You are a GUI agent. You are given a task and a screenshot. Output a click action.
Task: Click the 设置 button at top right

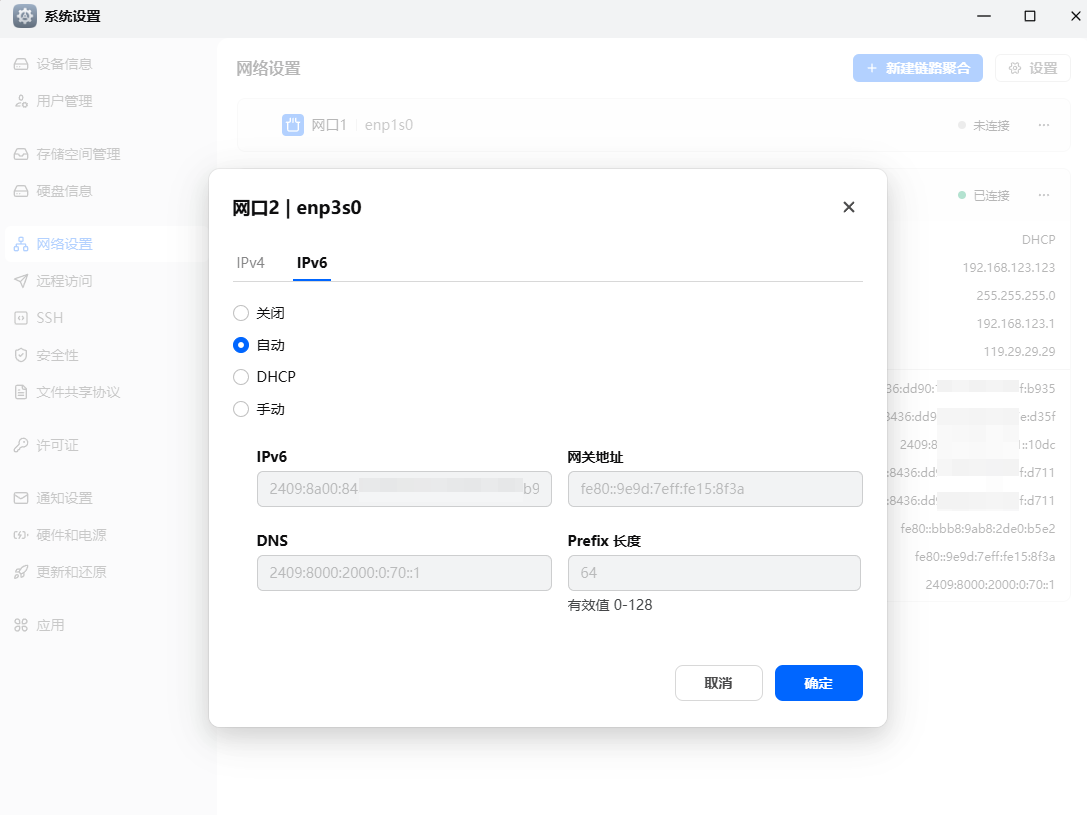[x=1033, y=68]
